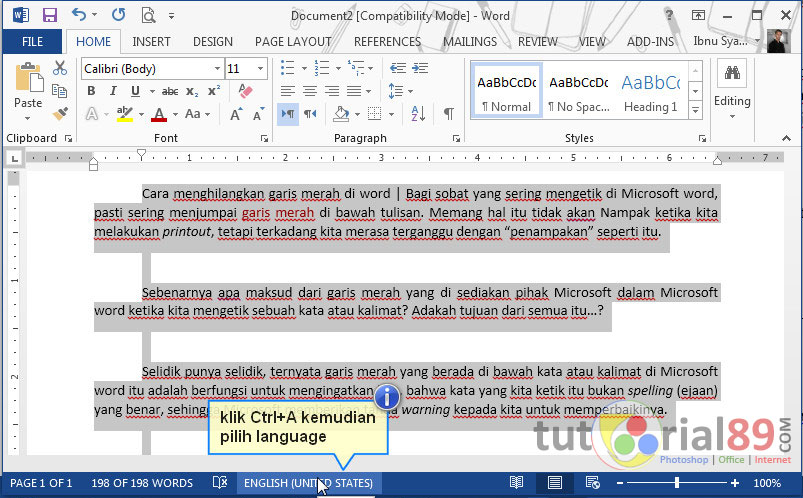Center the paragraph text
Image resolution: width=803 pixels, height=498 pixels.
pos(309,91)
